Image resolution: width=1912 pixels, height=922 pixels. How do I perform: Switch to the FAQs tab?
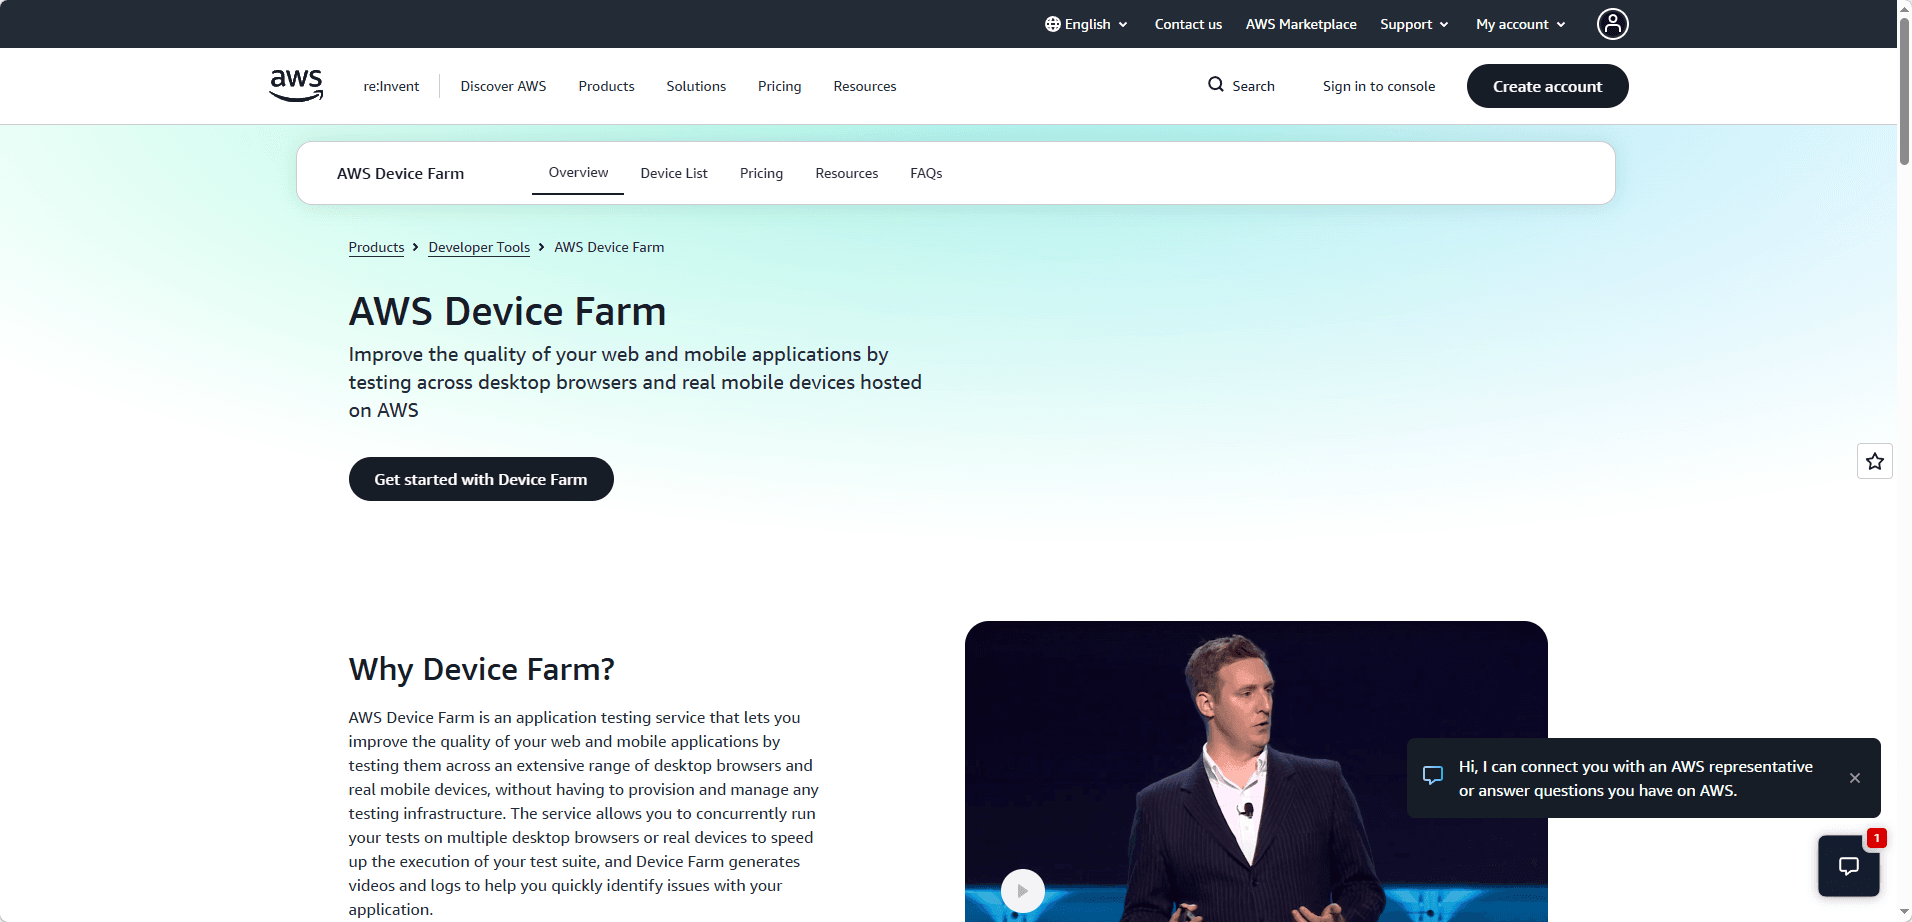(926, 173)
